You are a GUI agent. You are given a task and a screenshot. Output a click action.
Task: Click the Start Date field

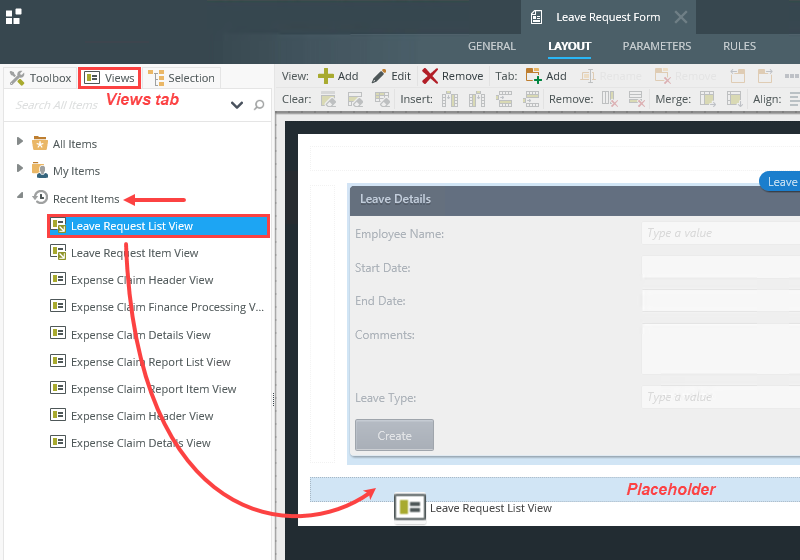(x=720, y=267)
